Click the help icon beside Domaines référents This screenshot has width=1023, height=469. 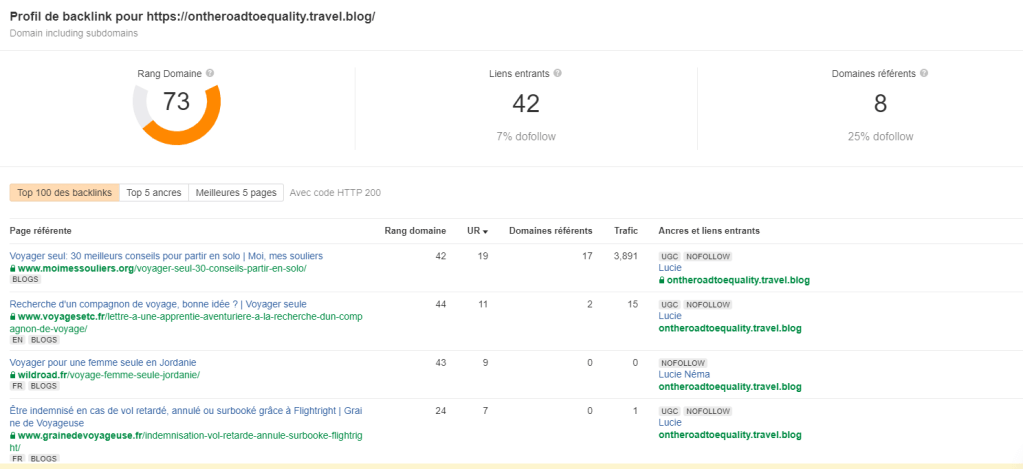tap(924, 74)
